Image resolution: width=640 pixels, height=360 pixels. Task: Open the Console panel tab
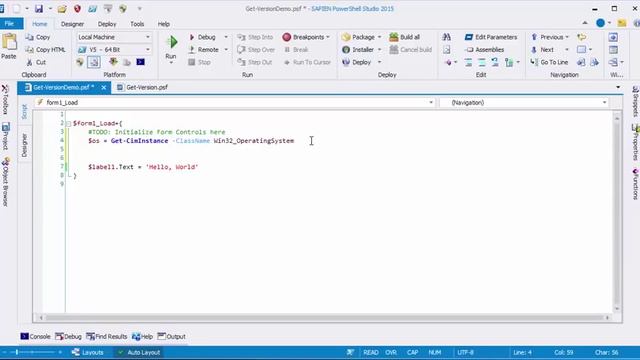pyautogui.click(x=36, y=337)
